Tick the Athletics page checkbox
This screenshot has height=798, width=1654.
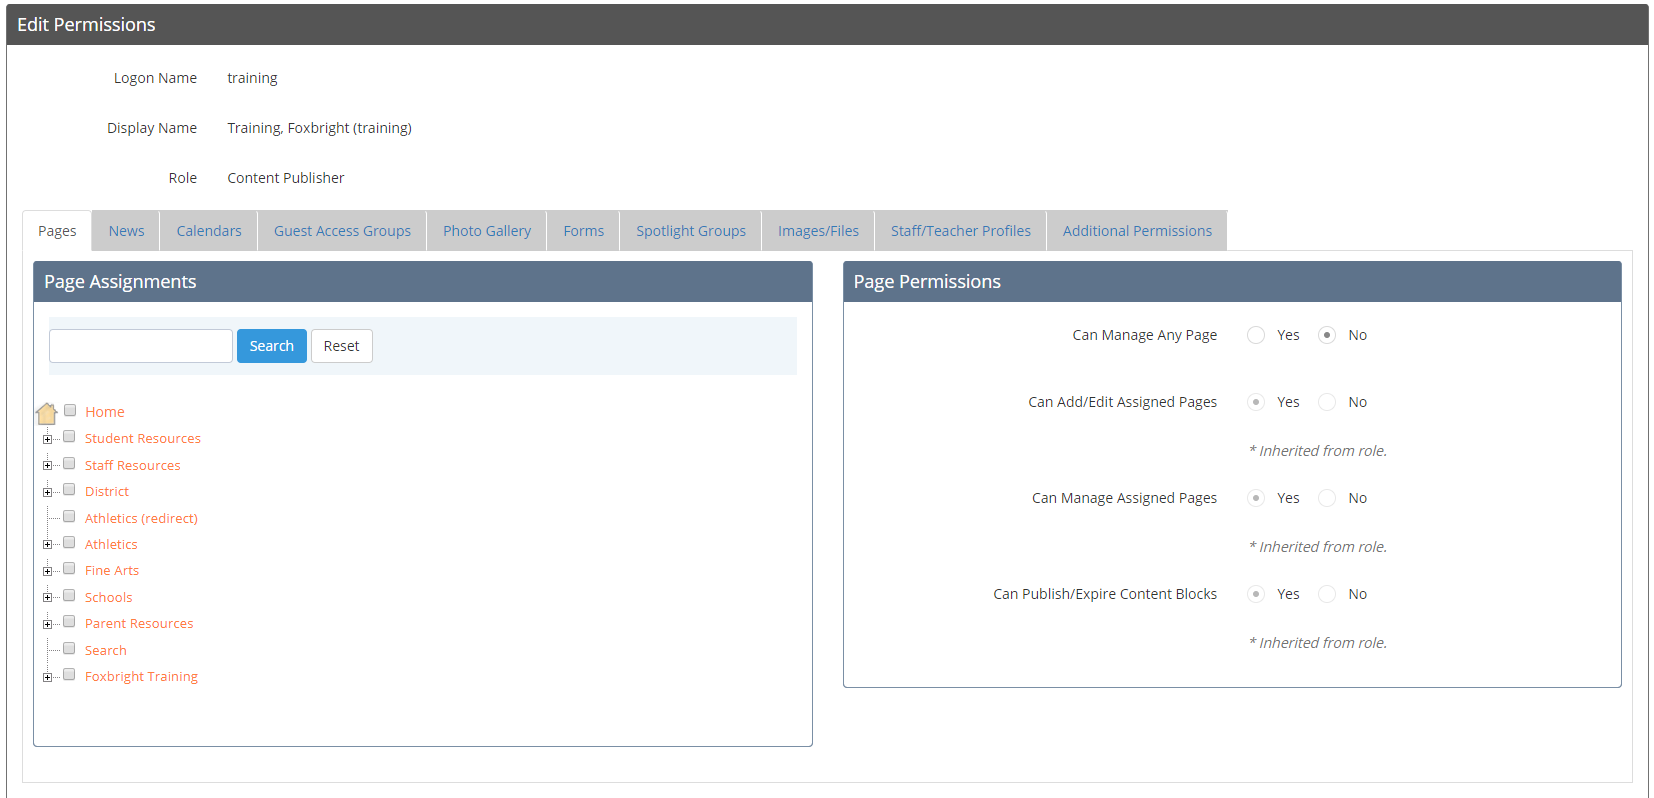click(69, 542)
